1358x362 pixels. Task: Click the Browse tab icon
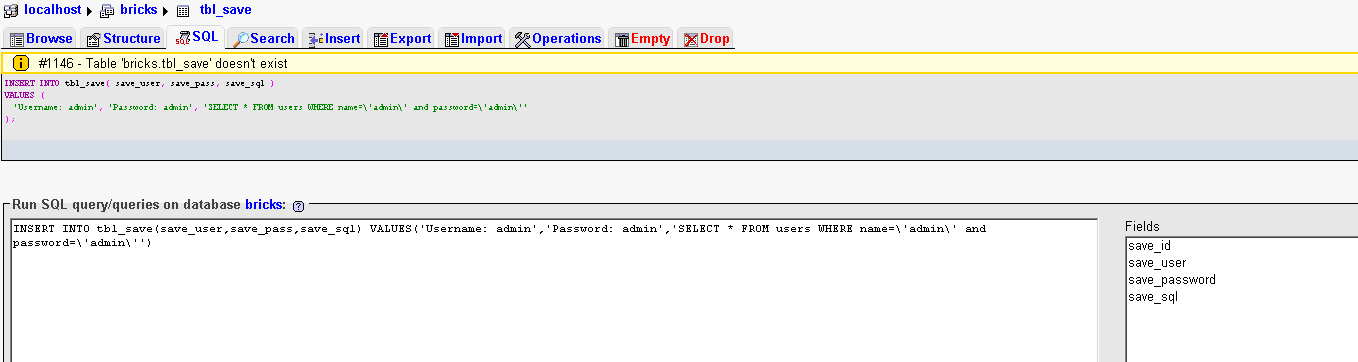17,39
